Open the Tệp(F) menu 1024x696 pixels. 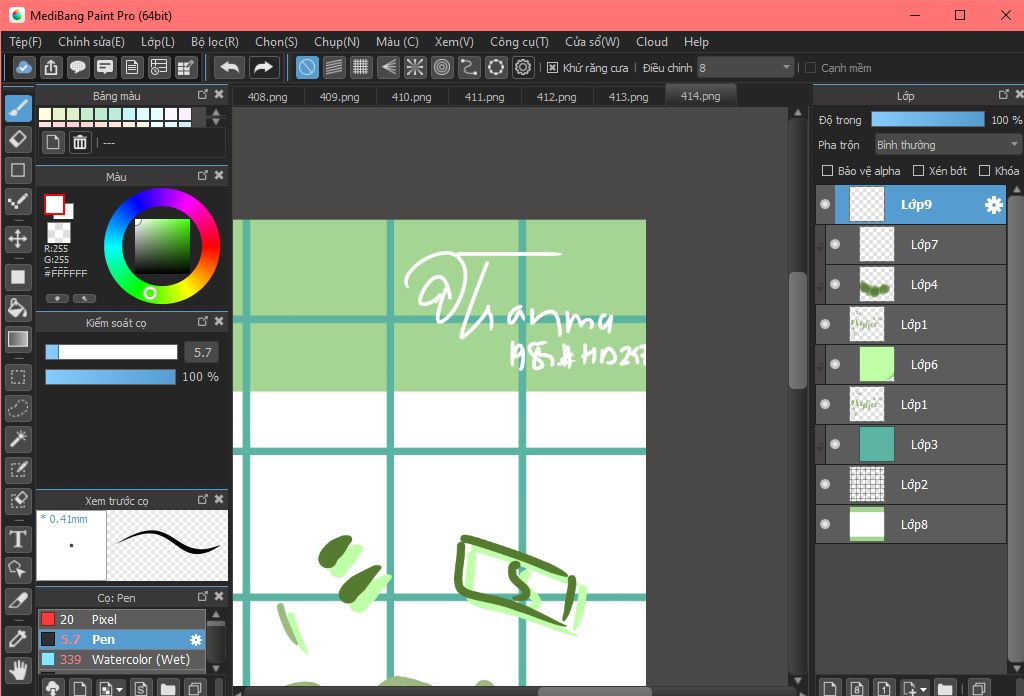tap(25, 42)
